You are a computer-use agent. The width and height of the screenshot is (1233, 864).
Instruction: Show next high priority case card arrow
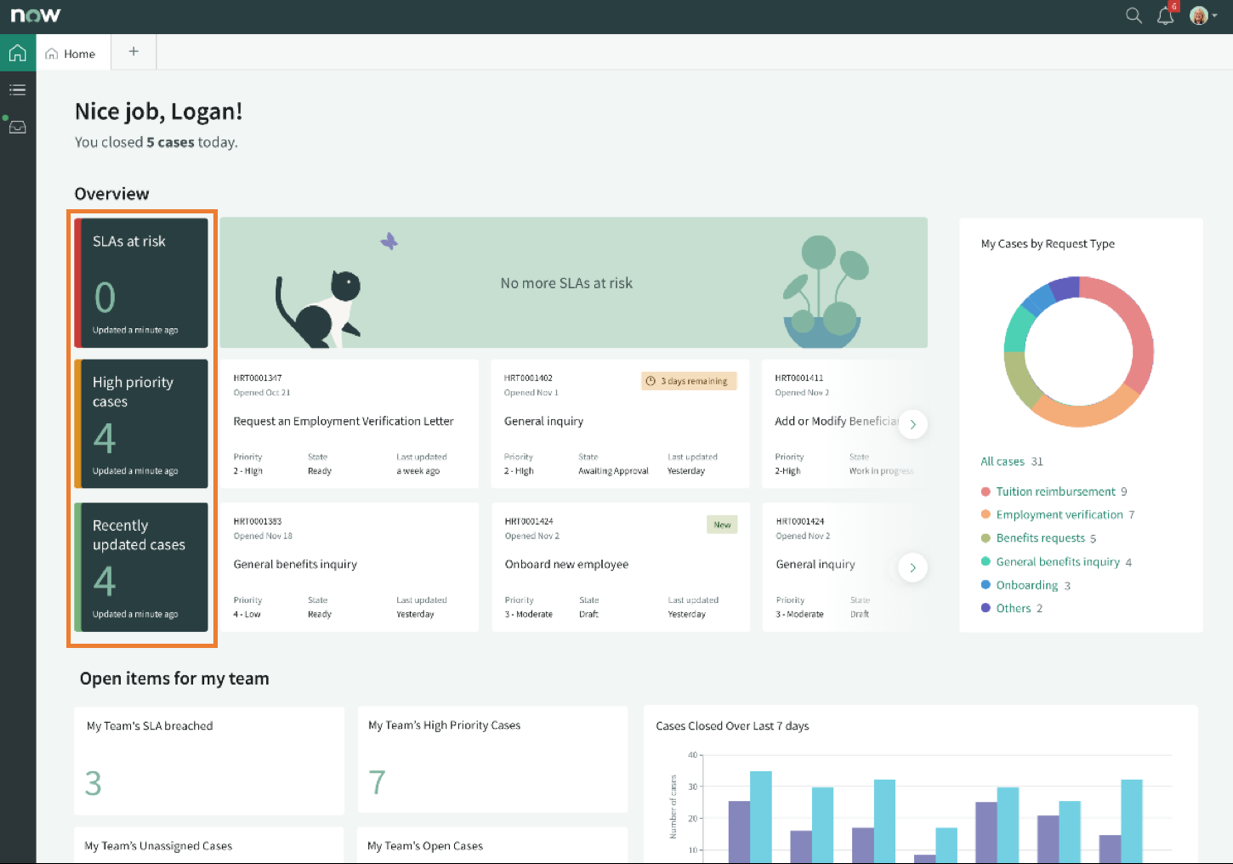coord(912,424)
